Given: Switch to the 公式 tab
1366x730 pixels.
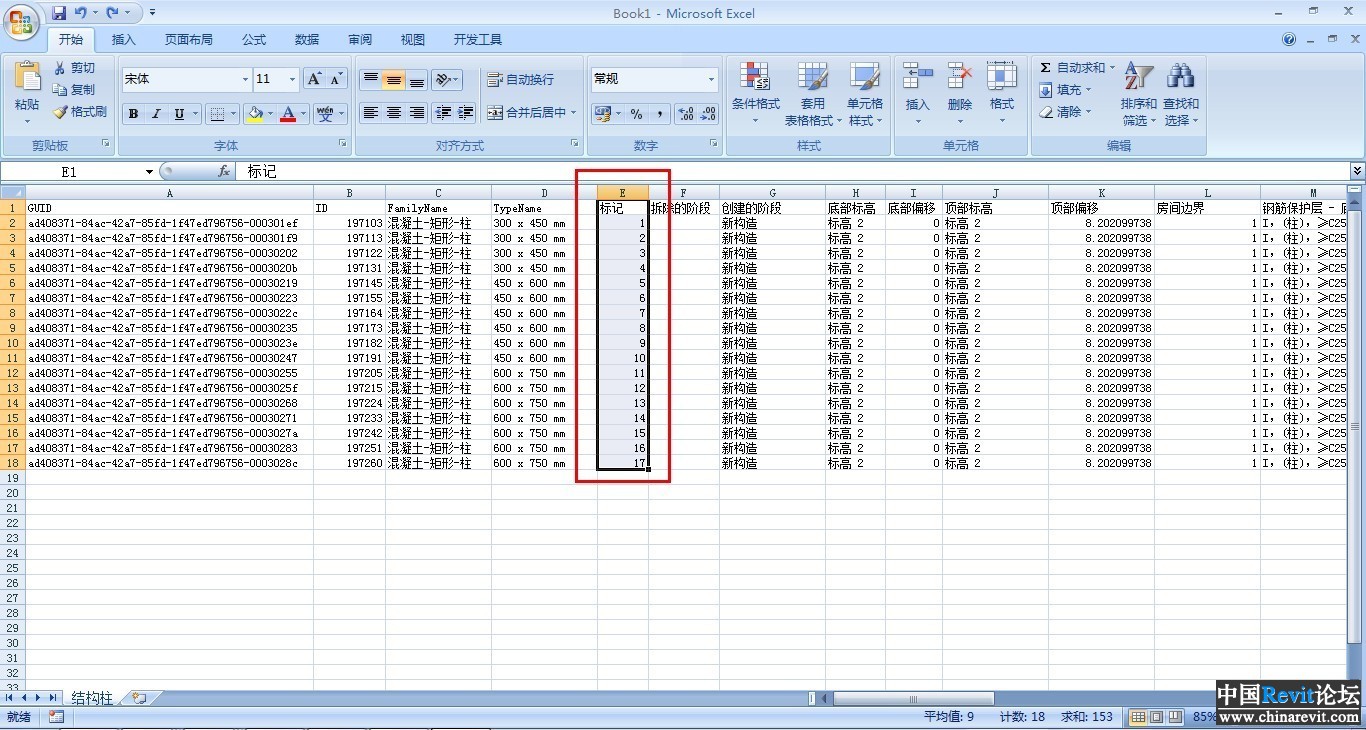Looking at the screenshot, I should pyautogui.click(x=254, y=40).
